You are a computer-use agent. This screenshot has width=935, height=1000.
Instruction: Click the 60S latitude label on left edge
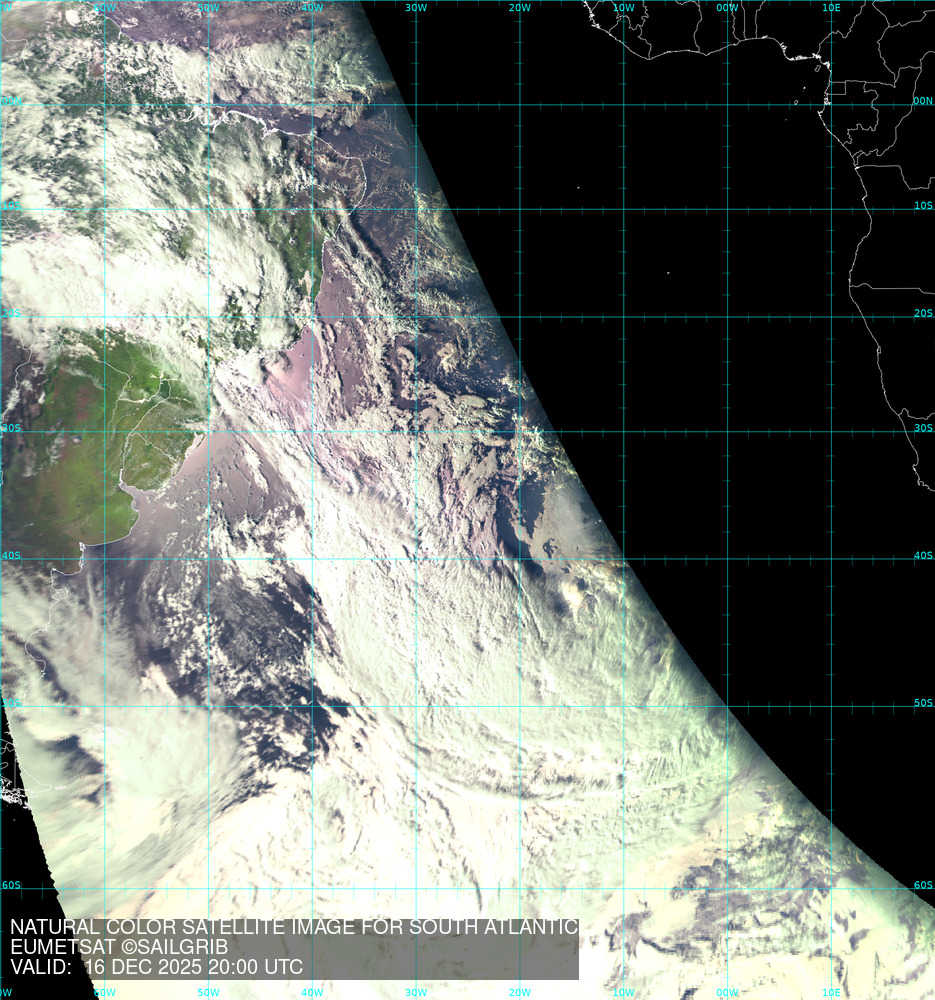[x=11, y=886]
